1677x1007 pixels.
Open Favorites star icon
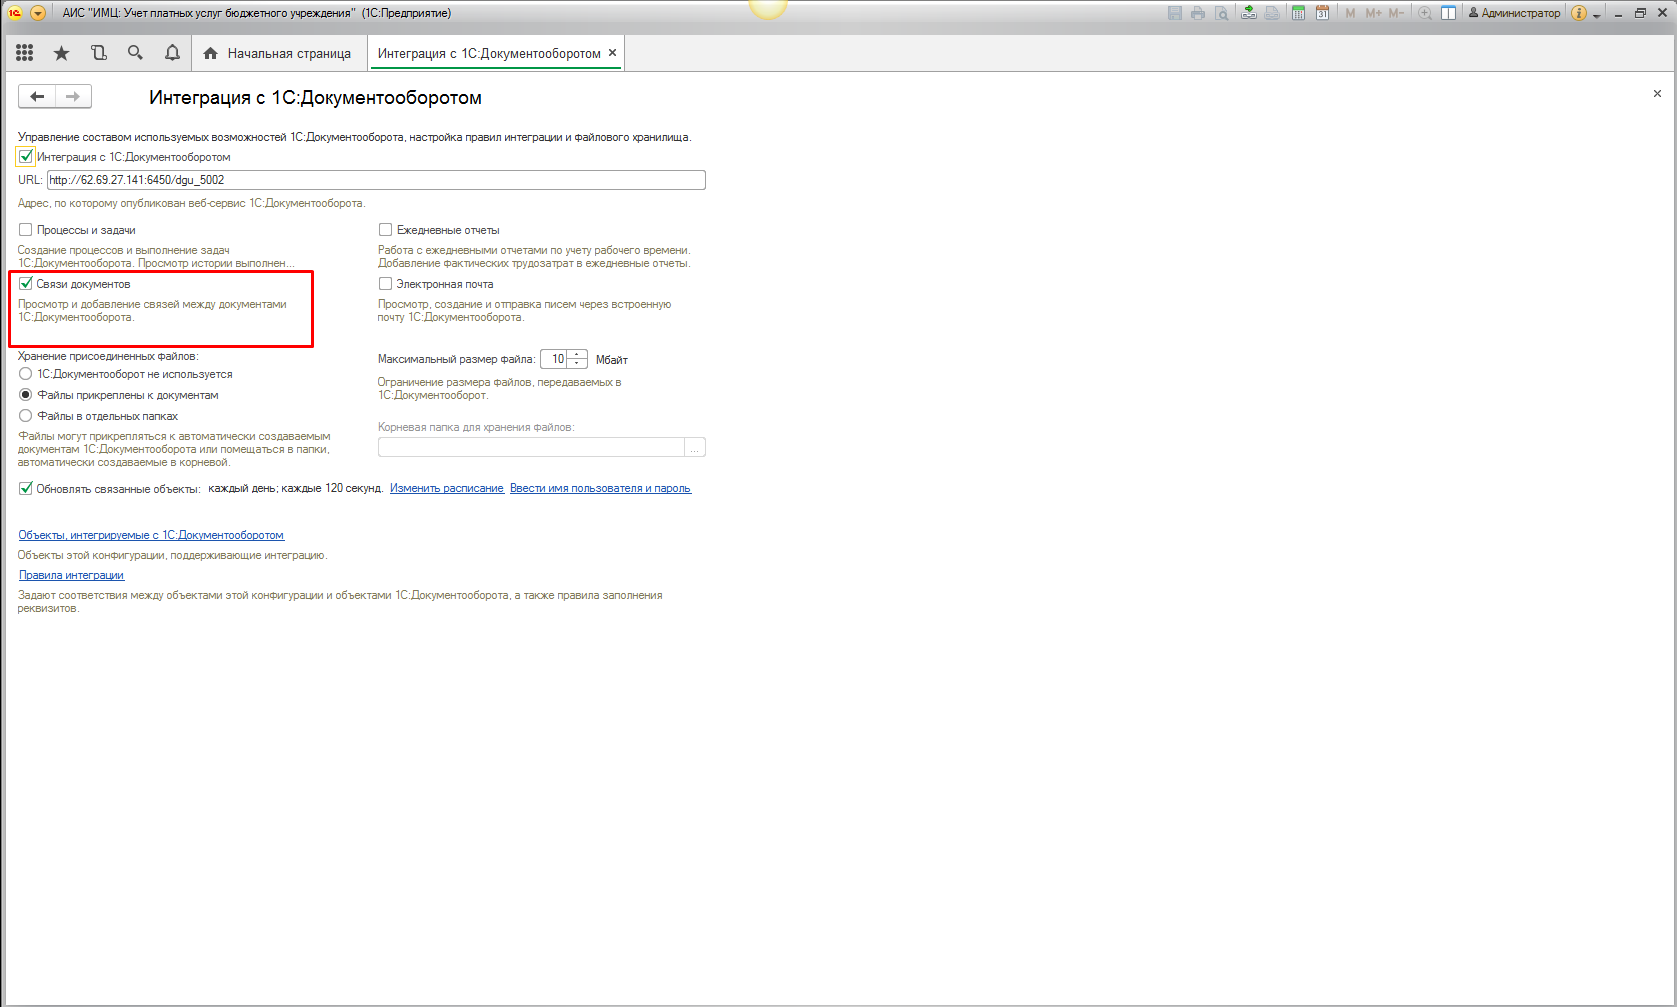(x=62, y=53)
